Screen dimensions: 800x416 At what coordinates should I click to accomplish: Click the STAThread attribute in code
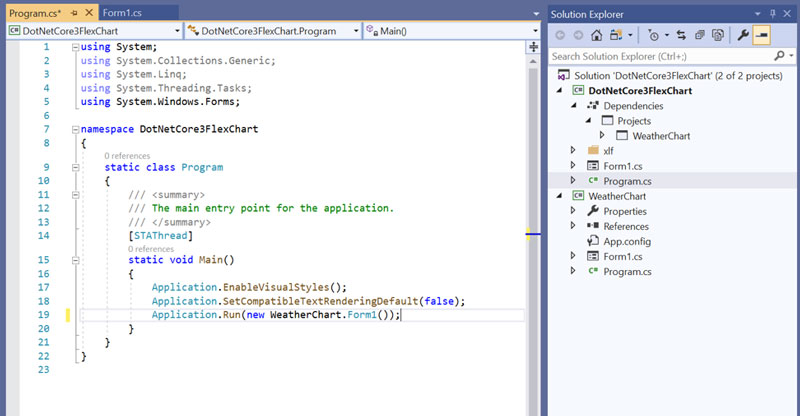click(x=160, y=236)
